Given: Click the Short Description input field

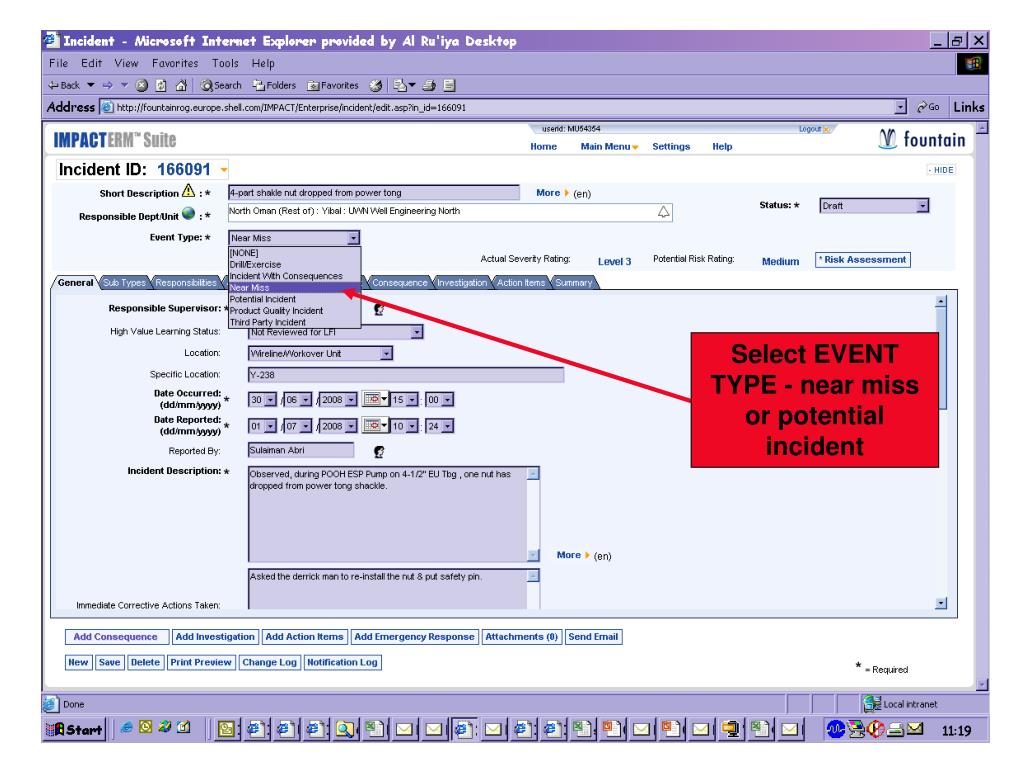Looking at the screenshot, I should pos(374,193).
